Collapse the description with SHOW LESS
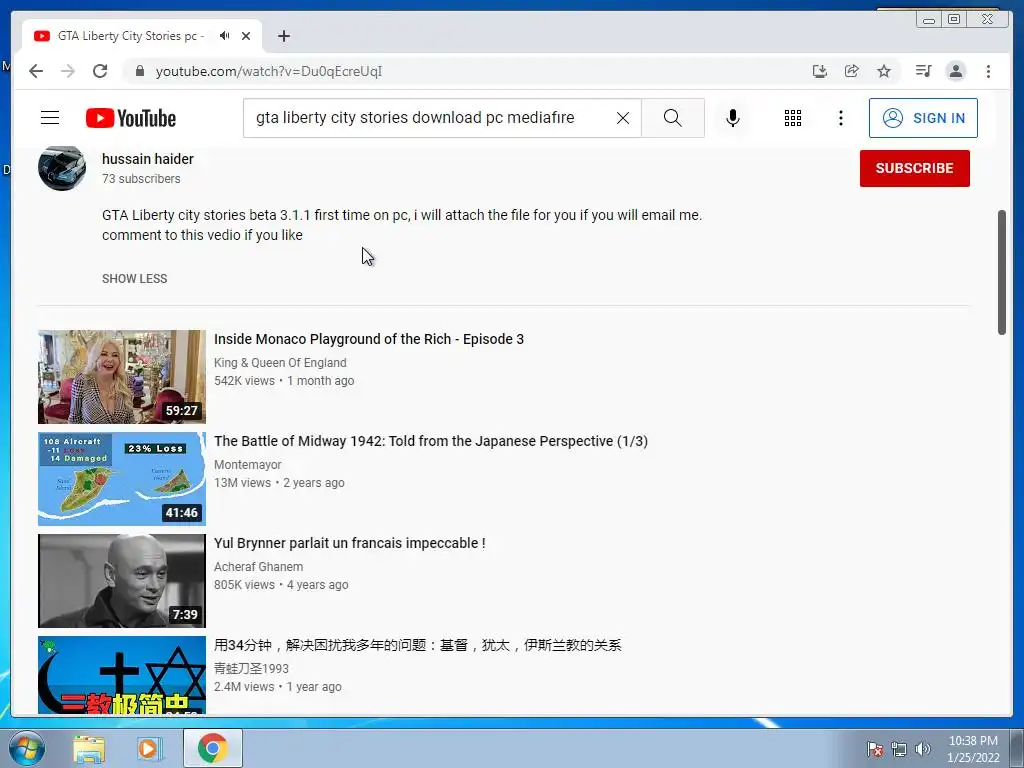 click(135, 279)
